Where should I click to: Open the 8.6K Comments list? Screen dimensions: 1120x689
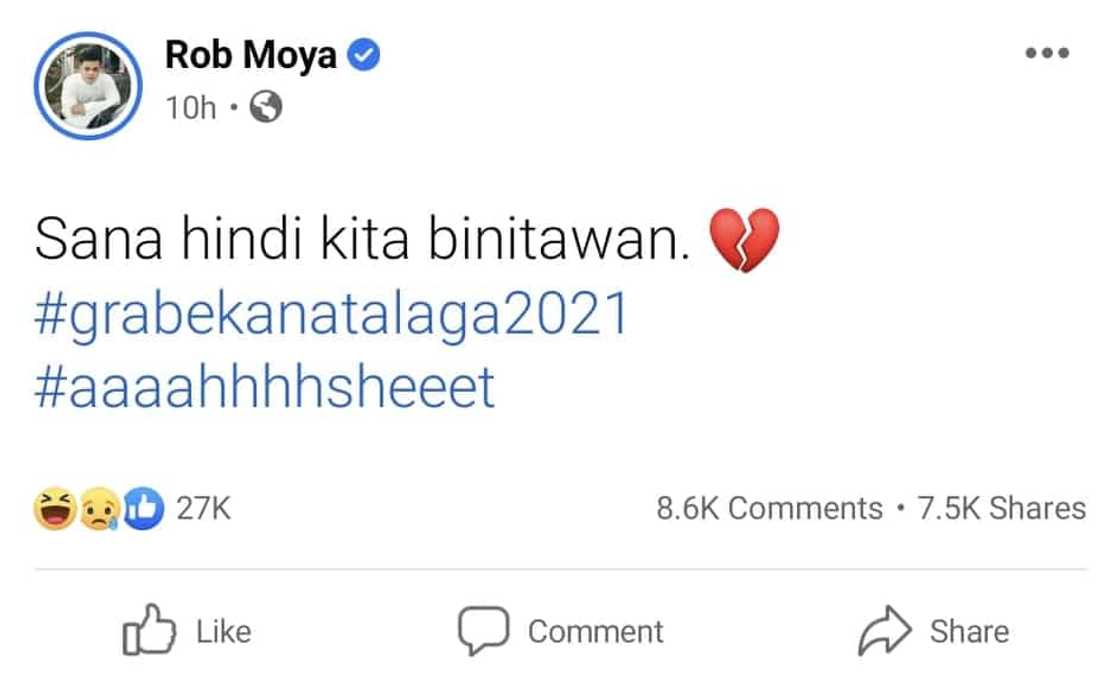point(769,508)
